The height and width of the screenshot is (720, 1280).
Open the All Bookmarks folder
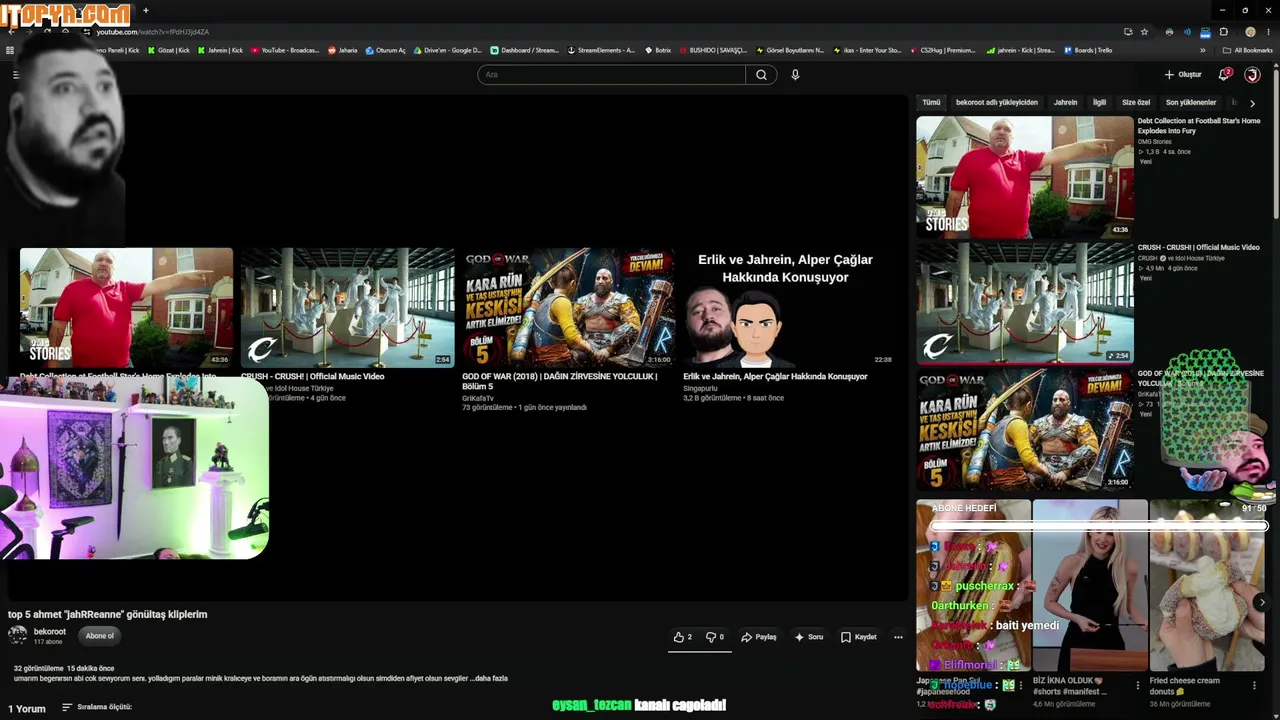[1247, 50]
